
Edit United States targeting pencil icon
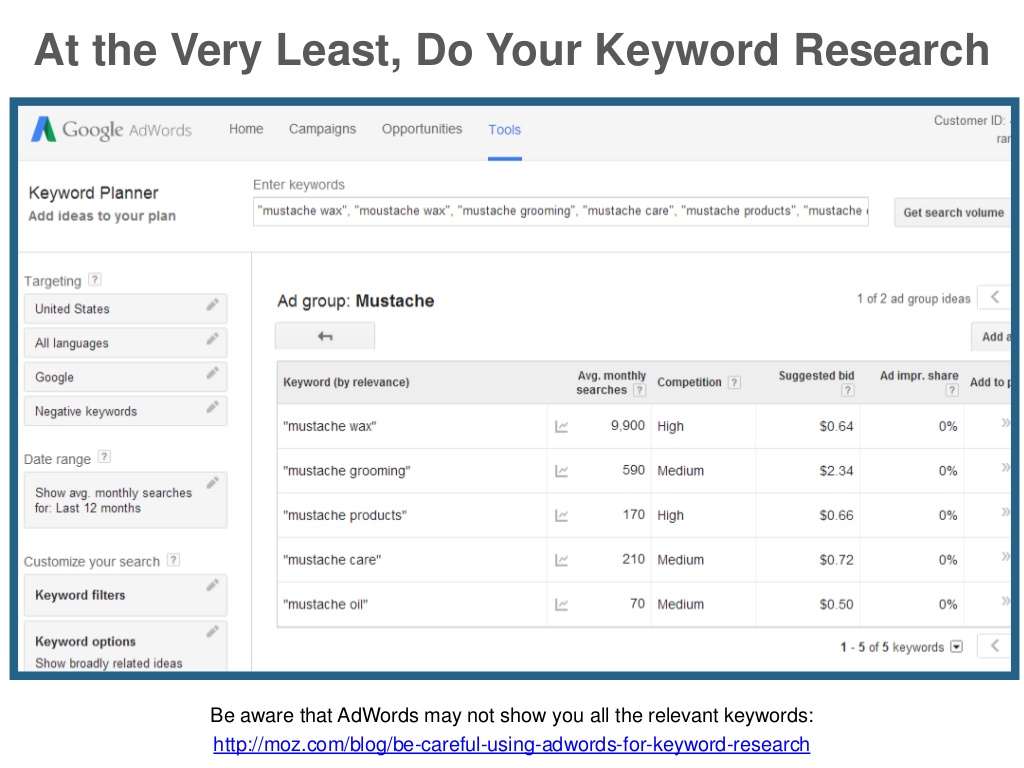point(212,305)
